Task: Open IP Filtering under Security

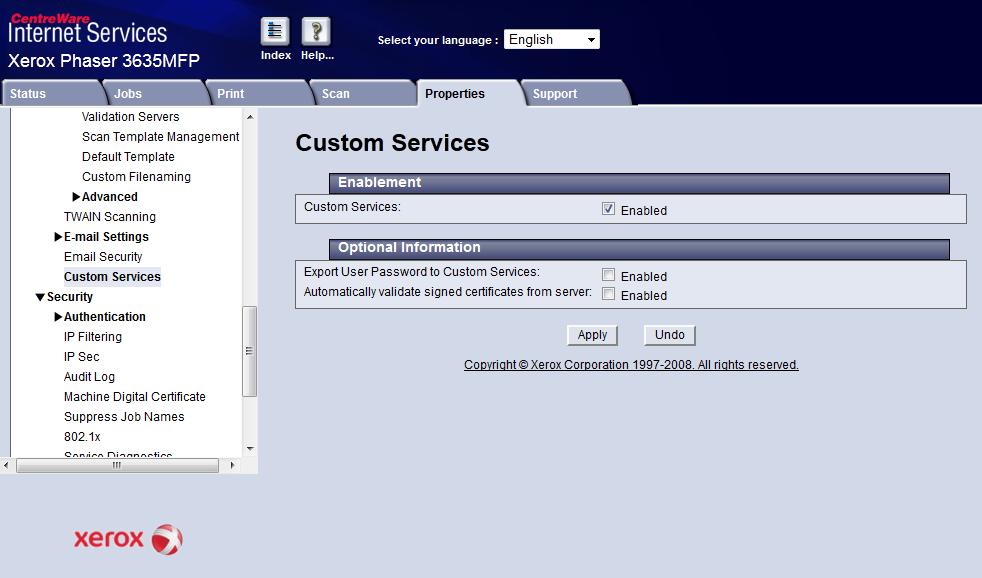Action: coord(93,337)
